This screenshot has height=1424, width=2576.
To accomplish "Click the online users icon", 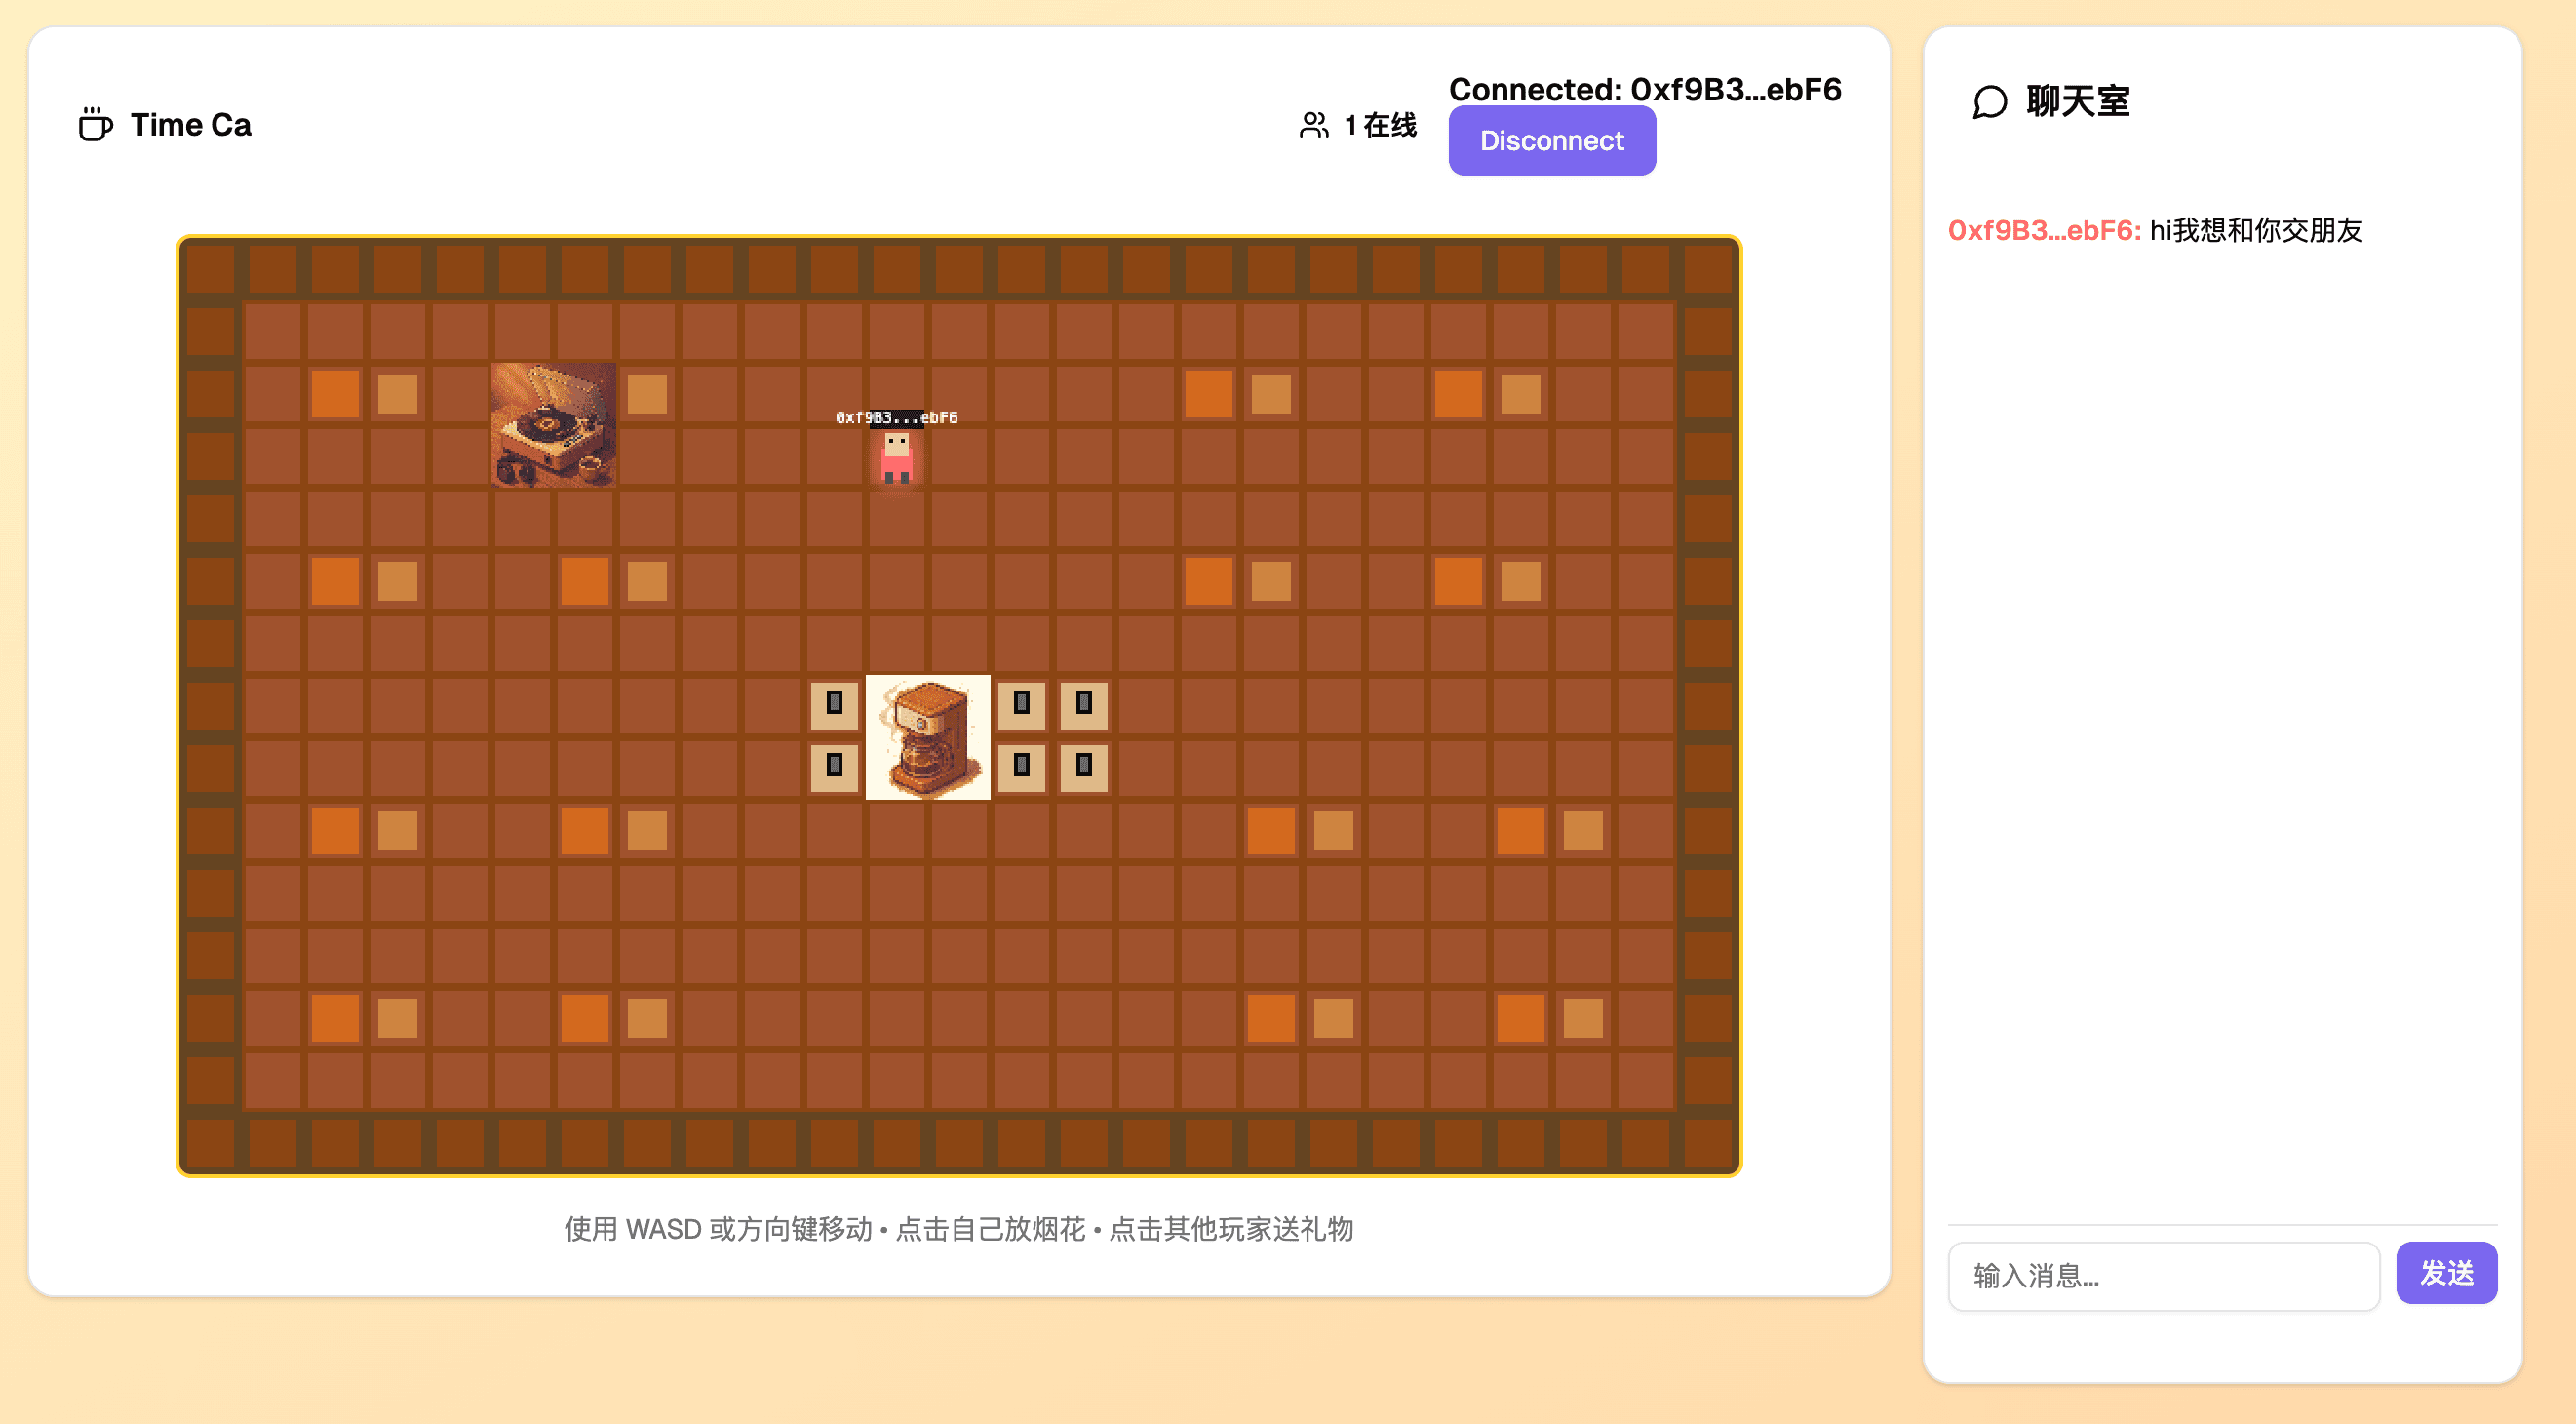I will (x=1313, y=125).
